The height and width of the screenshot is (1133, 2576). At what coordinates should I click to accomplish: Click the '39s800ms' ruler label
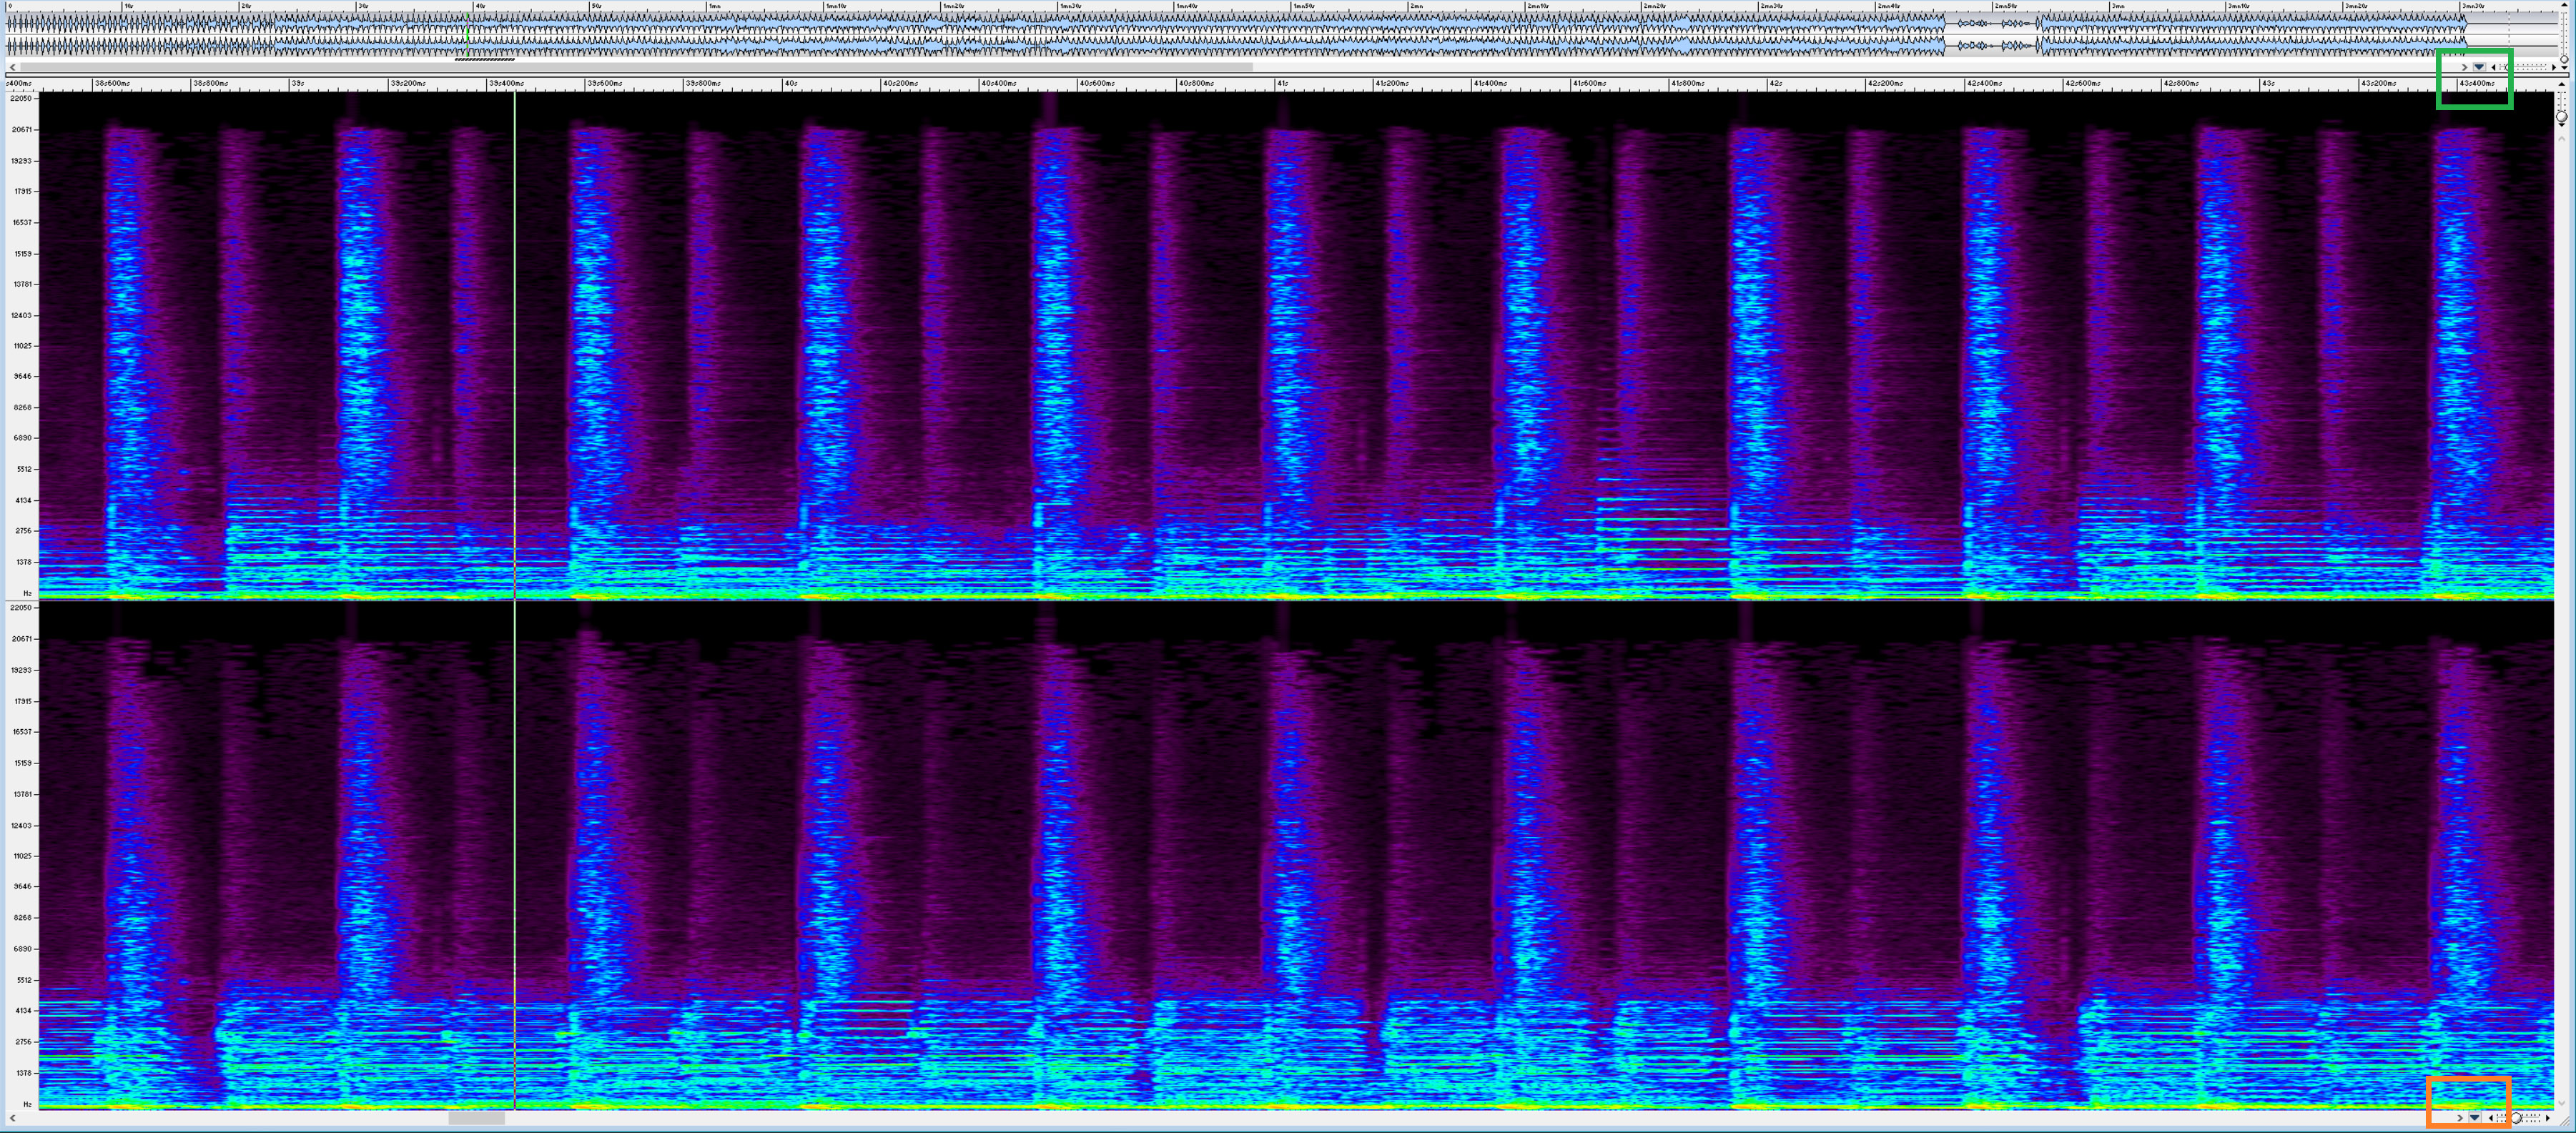[703, 83]
